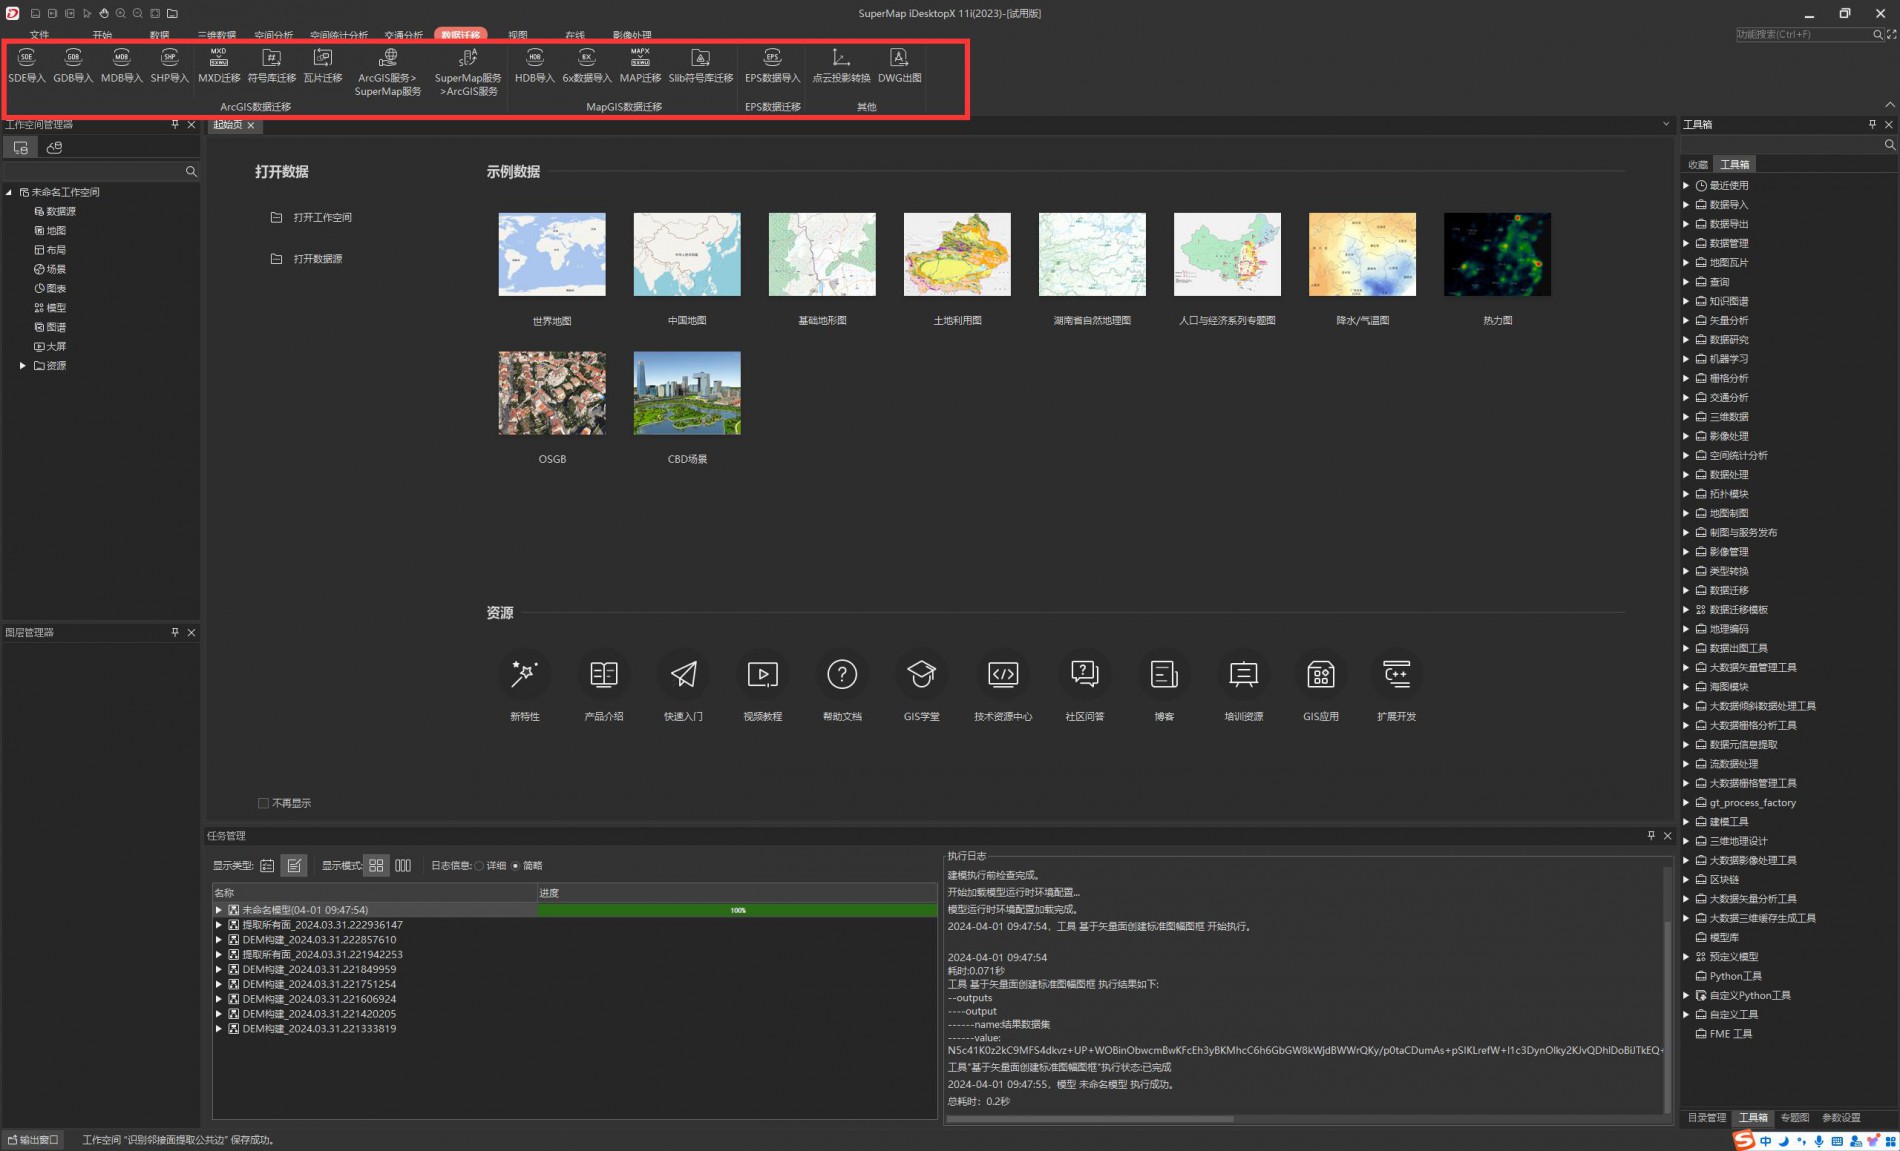Expand task DEM构建_2024.03.31.222857610
Viewport: 1900px width, 1151px height.
coord(219,940)
